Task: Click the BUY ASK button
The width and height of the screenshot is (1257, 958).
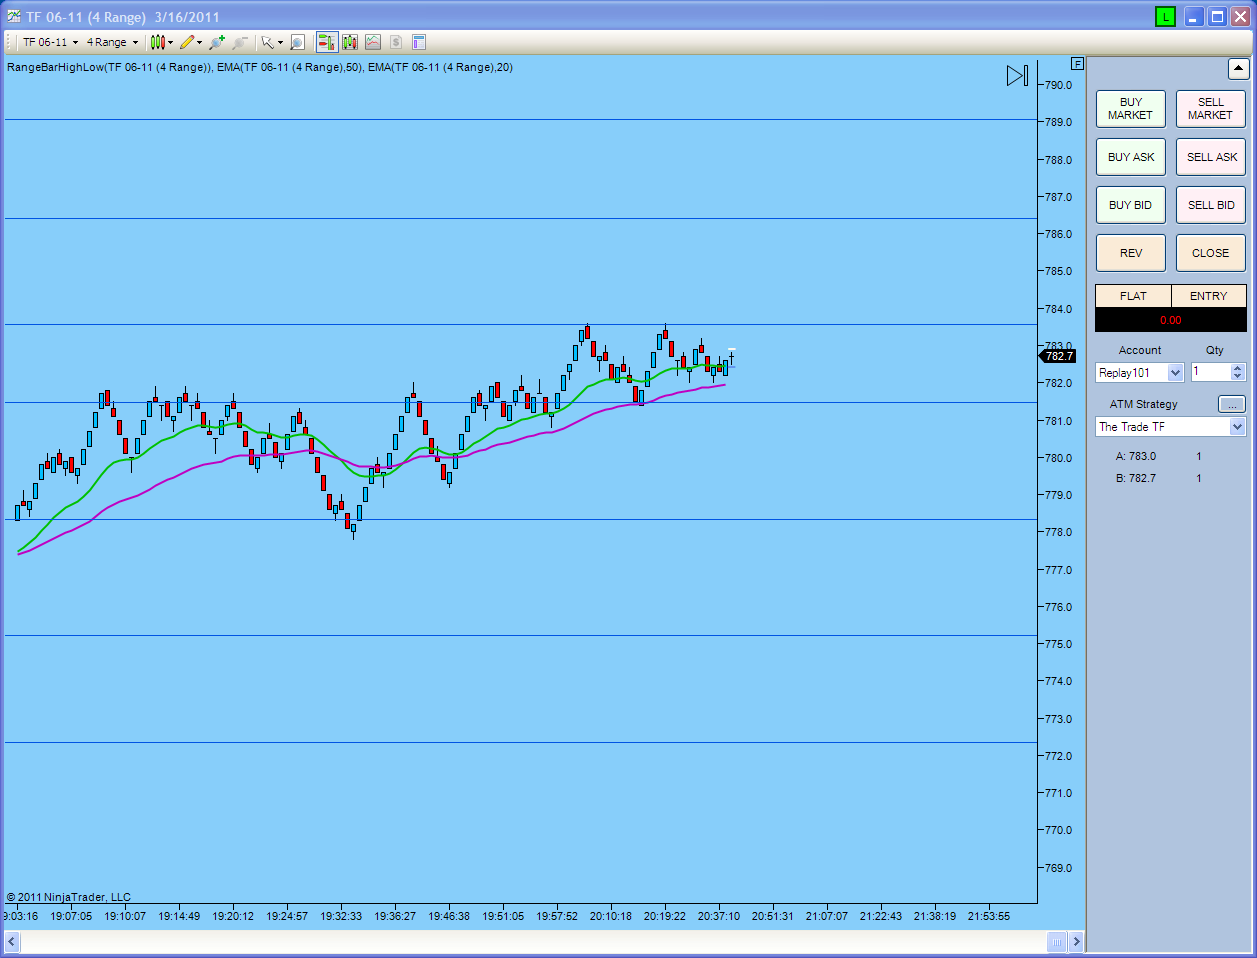Action: (x=1131, y=157)
